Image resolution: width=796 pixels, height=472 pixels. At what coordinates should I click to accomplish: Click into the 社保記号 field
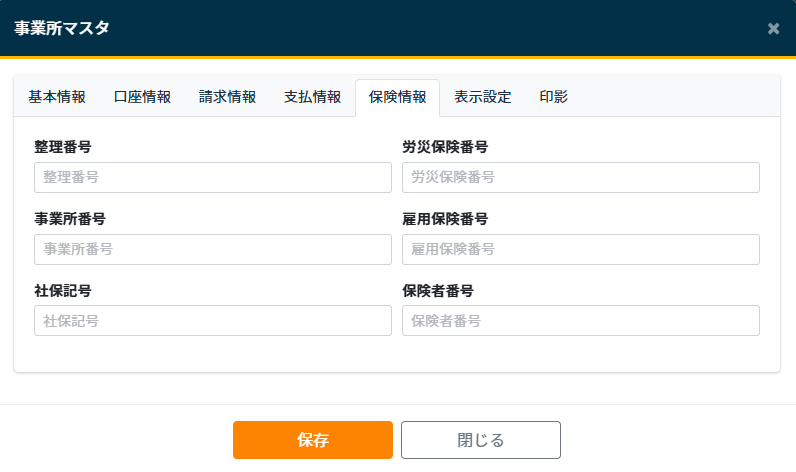click(x=212, y=321)
